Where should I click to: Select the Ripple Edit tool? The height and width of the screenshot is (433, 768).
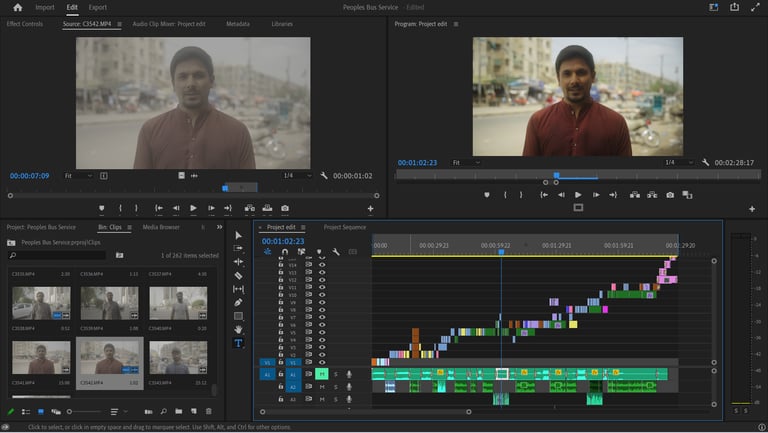point(238,262)
